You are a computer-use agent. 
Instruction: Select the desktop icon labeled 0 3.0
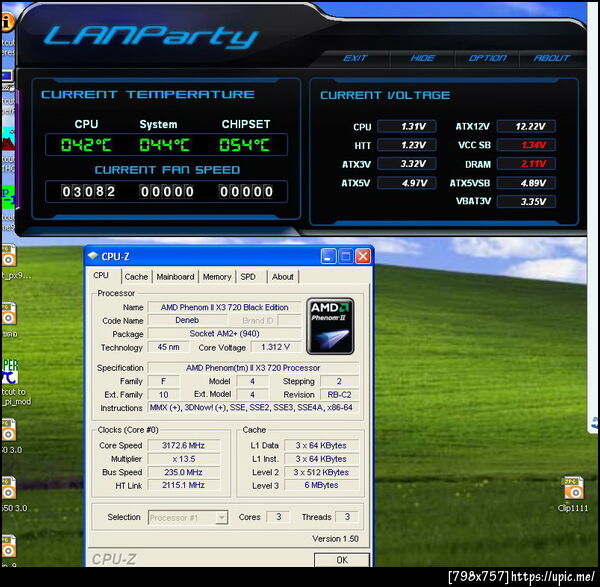pos(10,436)
